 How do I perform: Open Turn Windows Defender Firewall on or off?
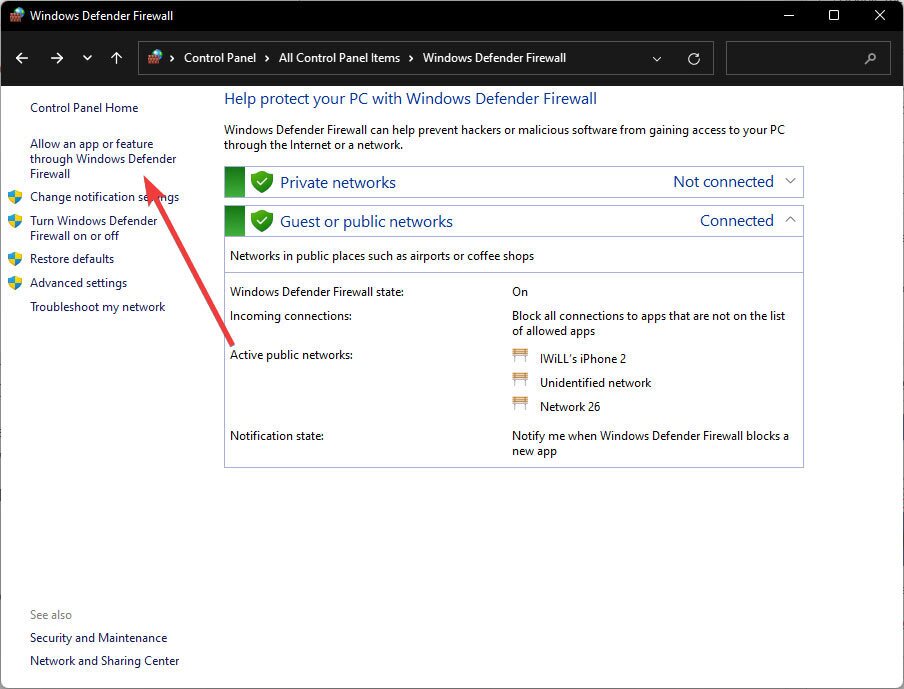(93, 228)
